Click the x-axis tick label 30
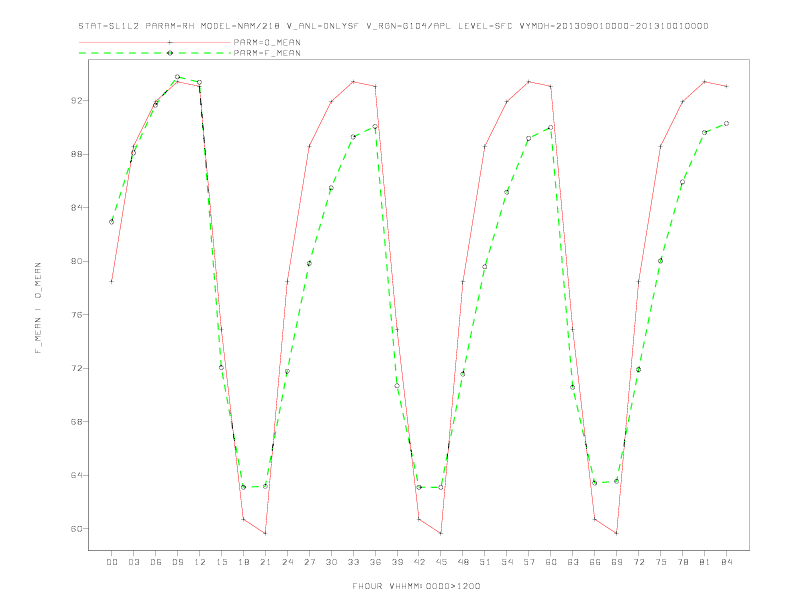This screenshot has height=612, width=792. (x=331, y=562)
